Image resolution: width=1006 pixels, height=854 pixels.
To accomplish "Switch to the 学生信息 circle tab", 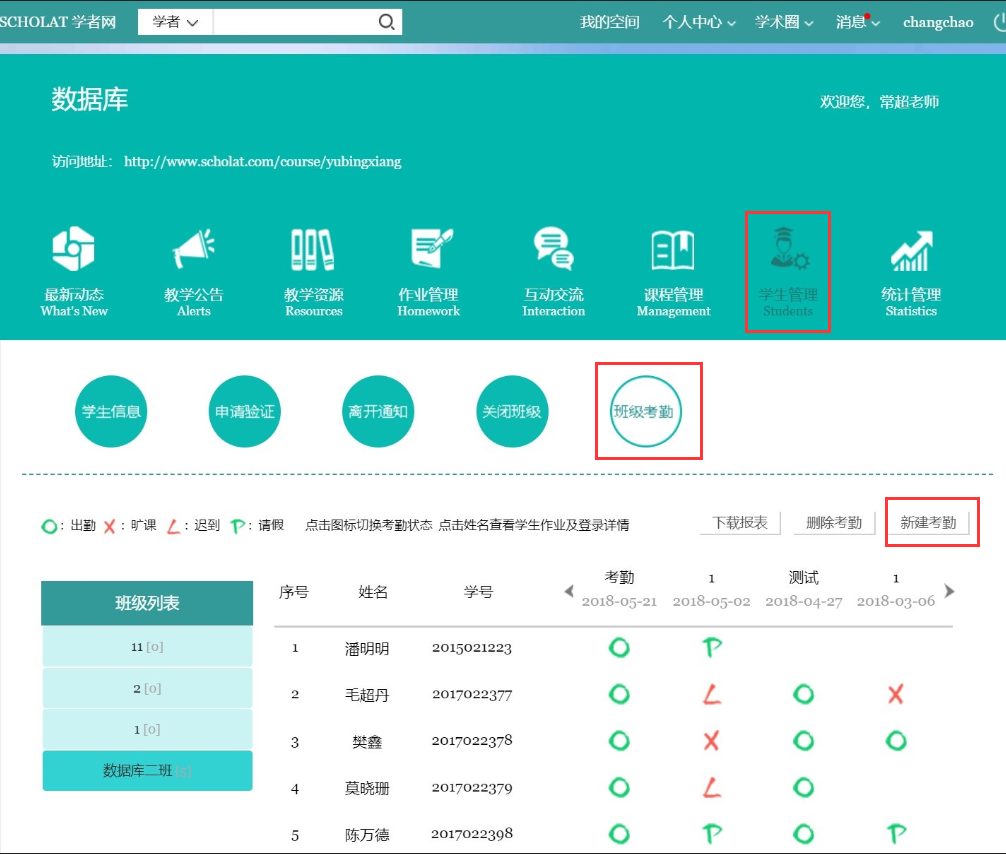I will pos(111,411).
